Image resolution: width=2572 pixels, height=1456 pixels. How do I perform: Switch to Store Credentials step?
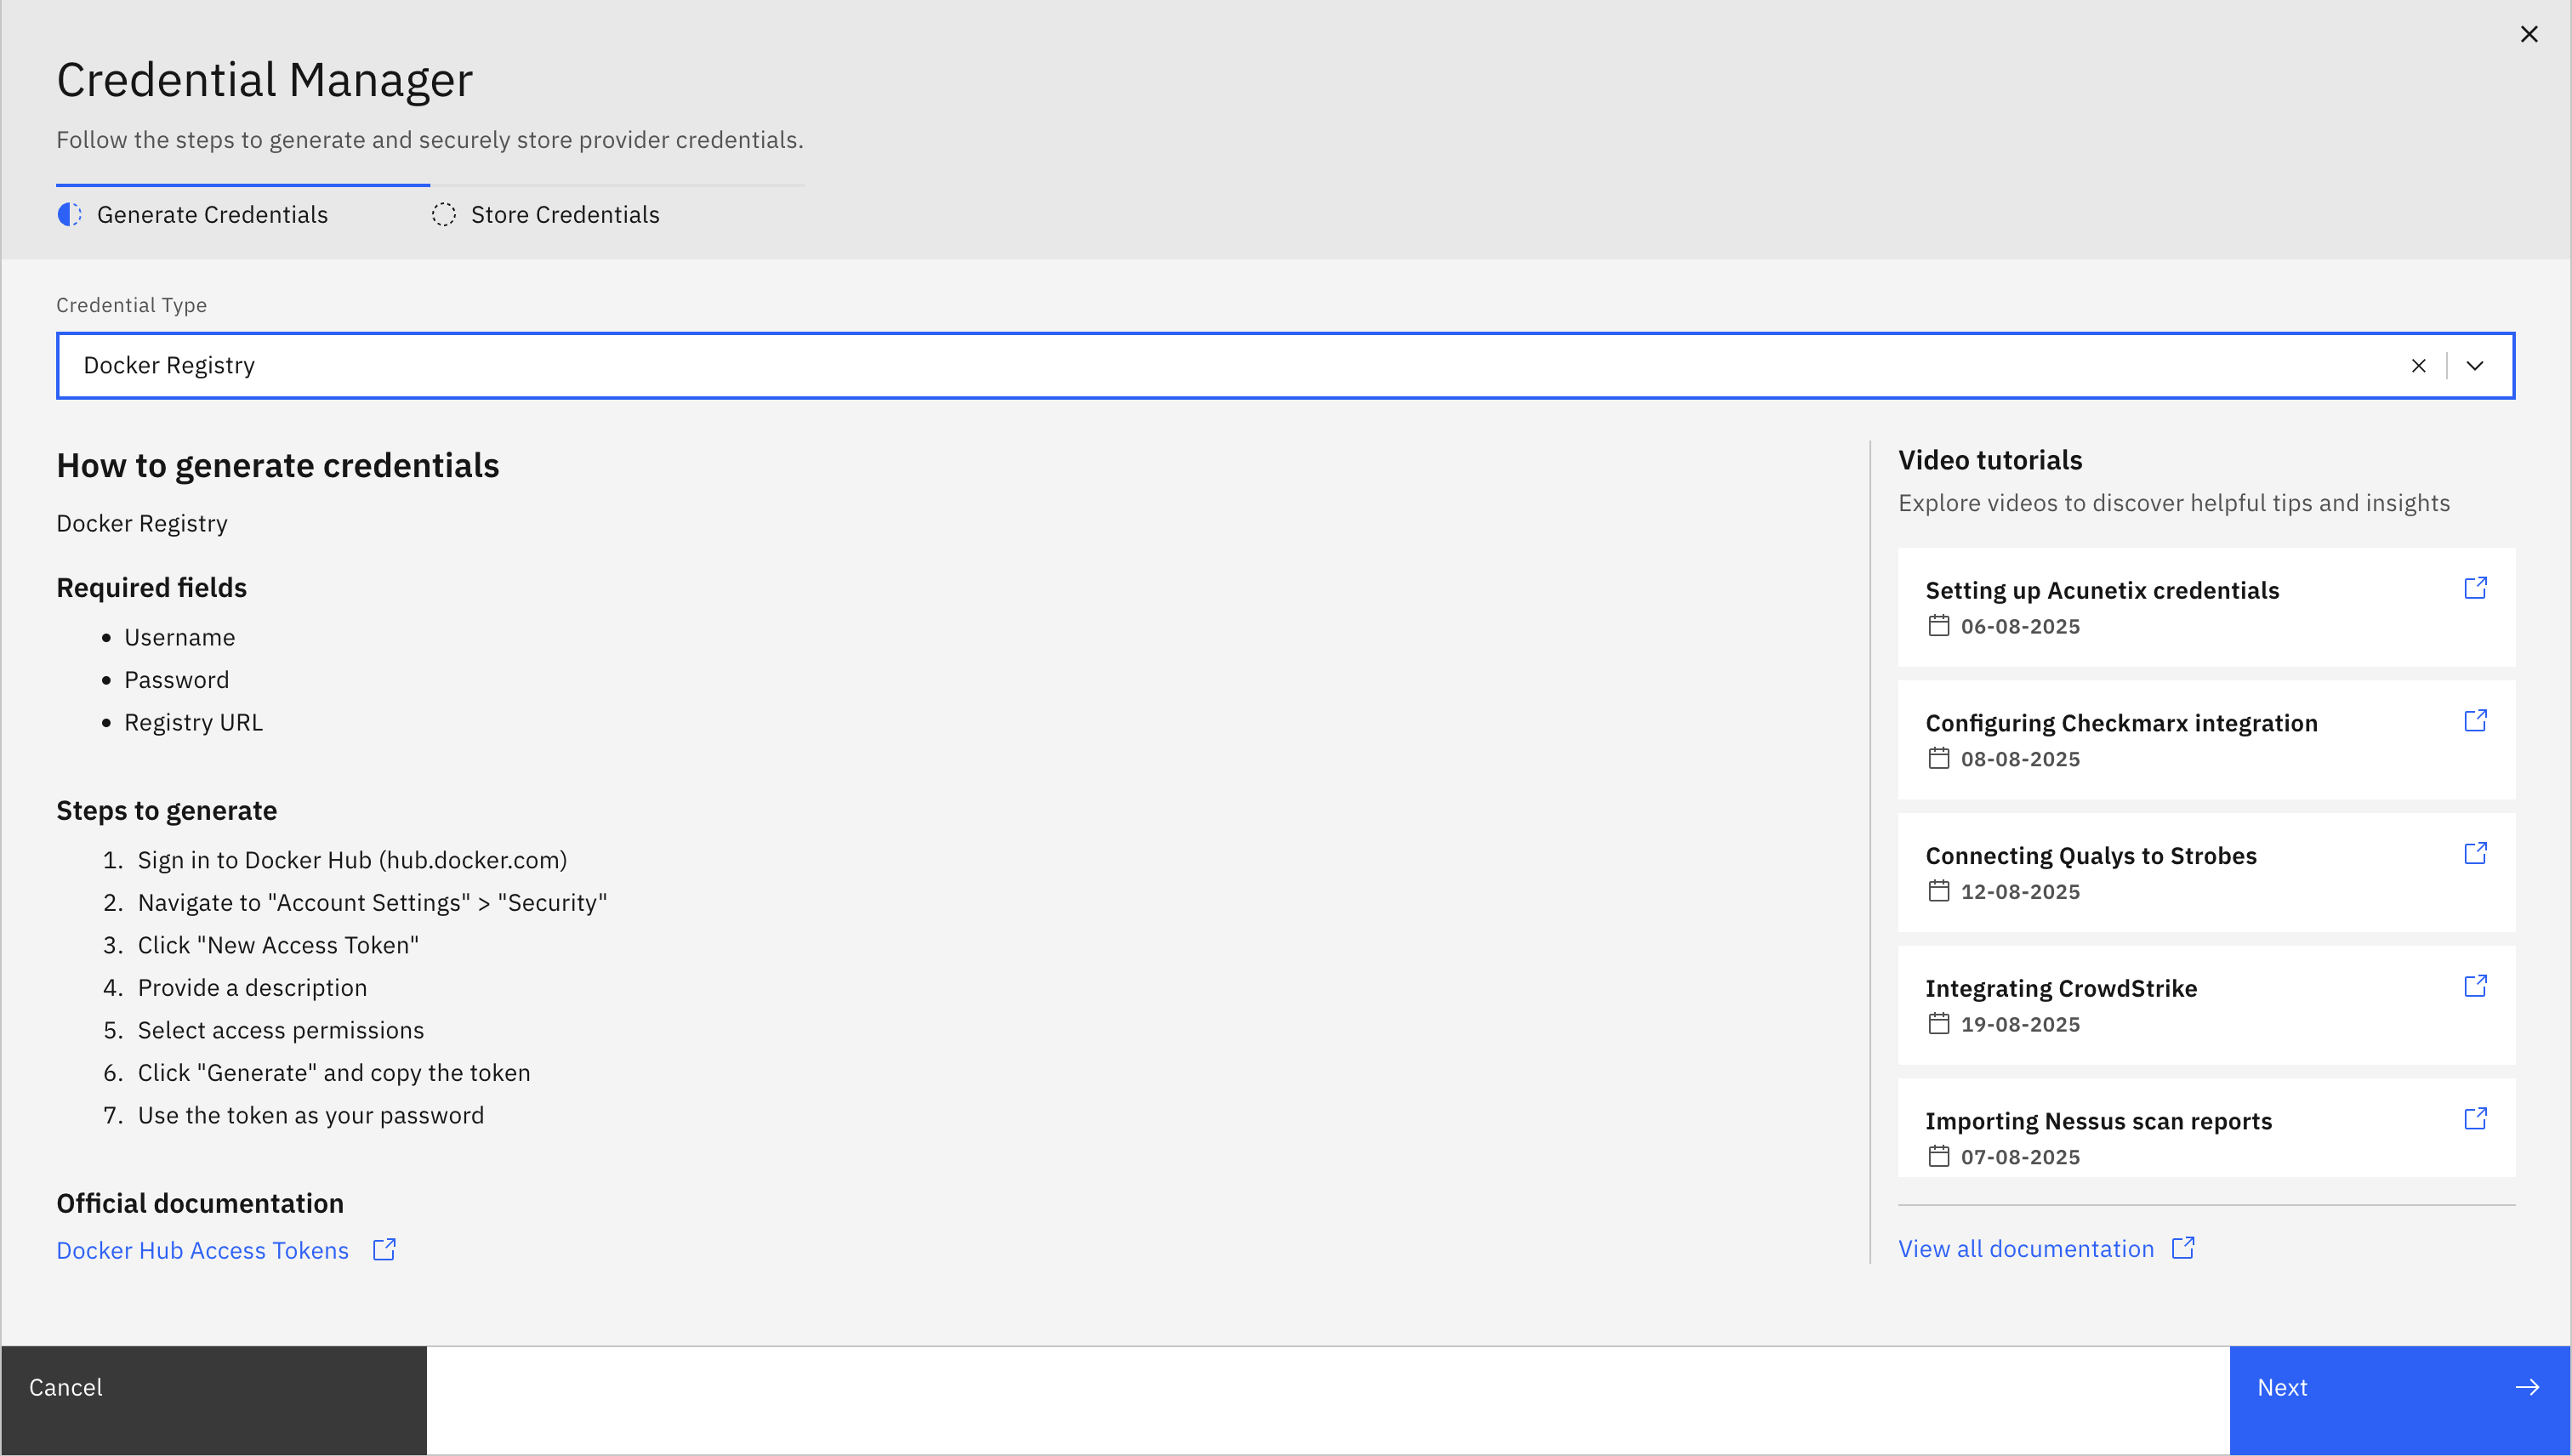coord(565,215)
